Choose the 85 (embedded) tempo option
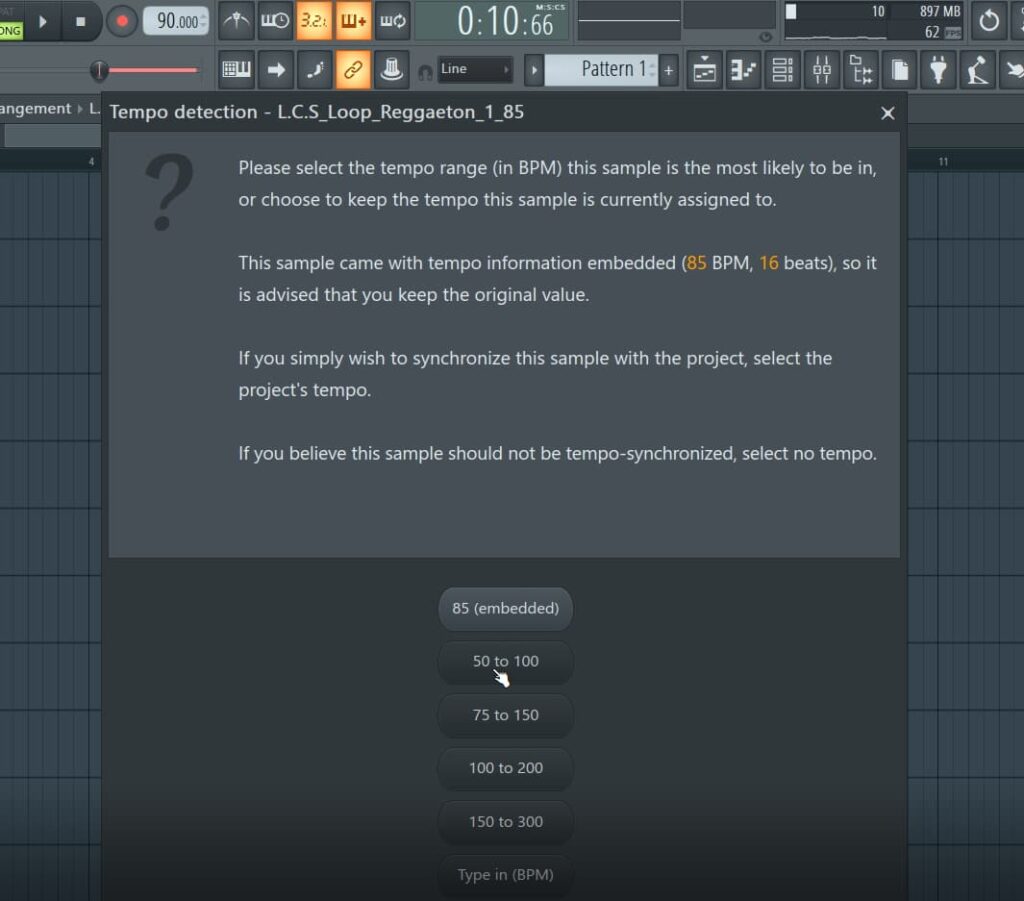The width and height of the screenshot is (1024, 901). pos(505,608)
